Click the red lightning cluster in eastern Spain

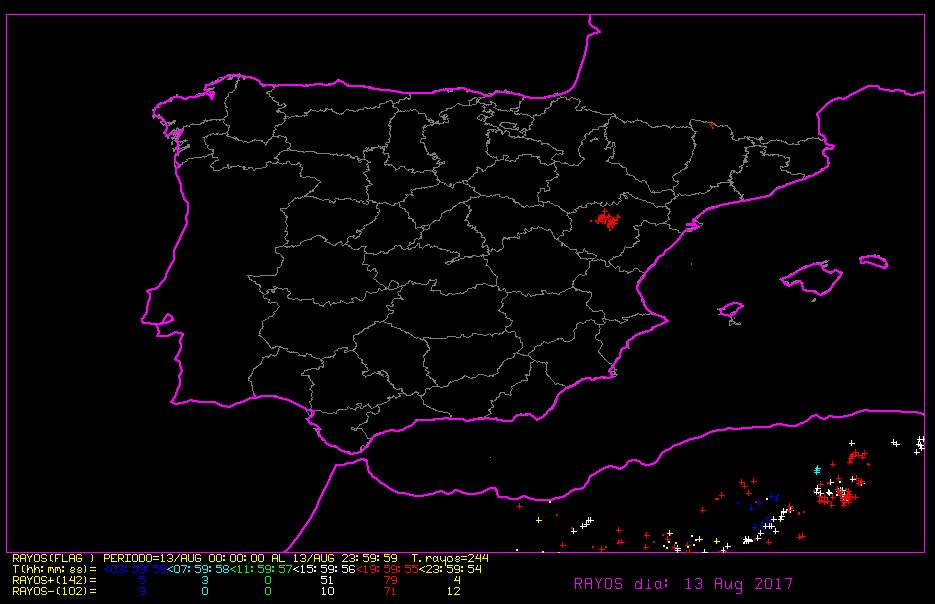tap(606, 219)
